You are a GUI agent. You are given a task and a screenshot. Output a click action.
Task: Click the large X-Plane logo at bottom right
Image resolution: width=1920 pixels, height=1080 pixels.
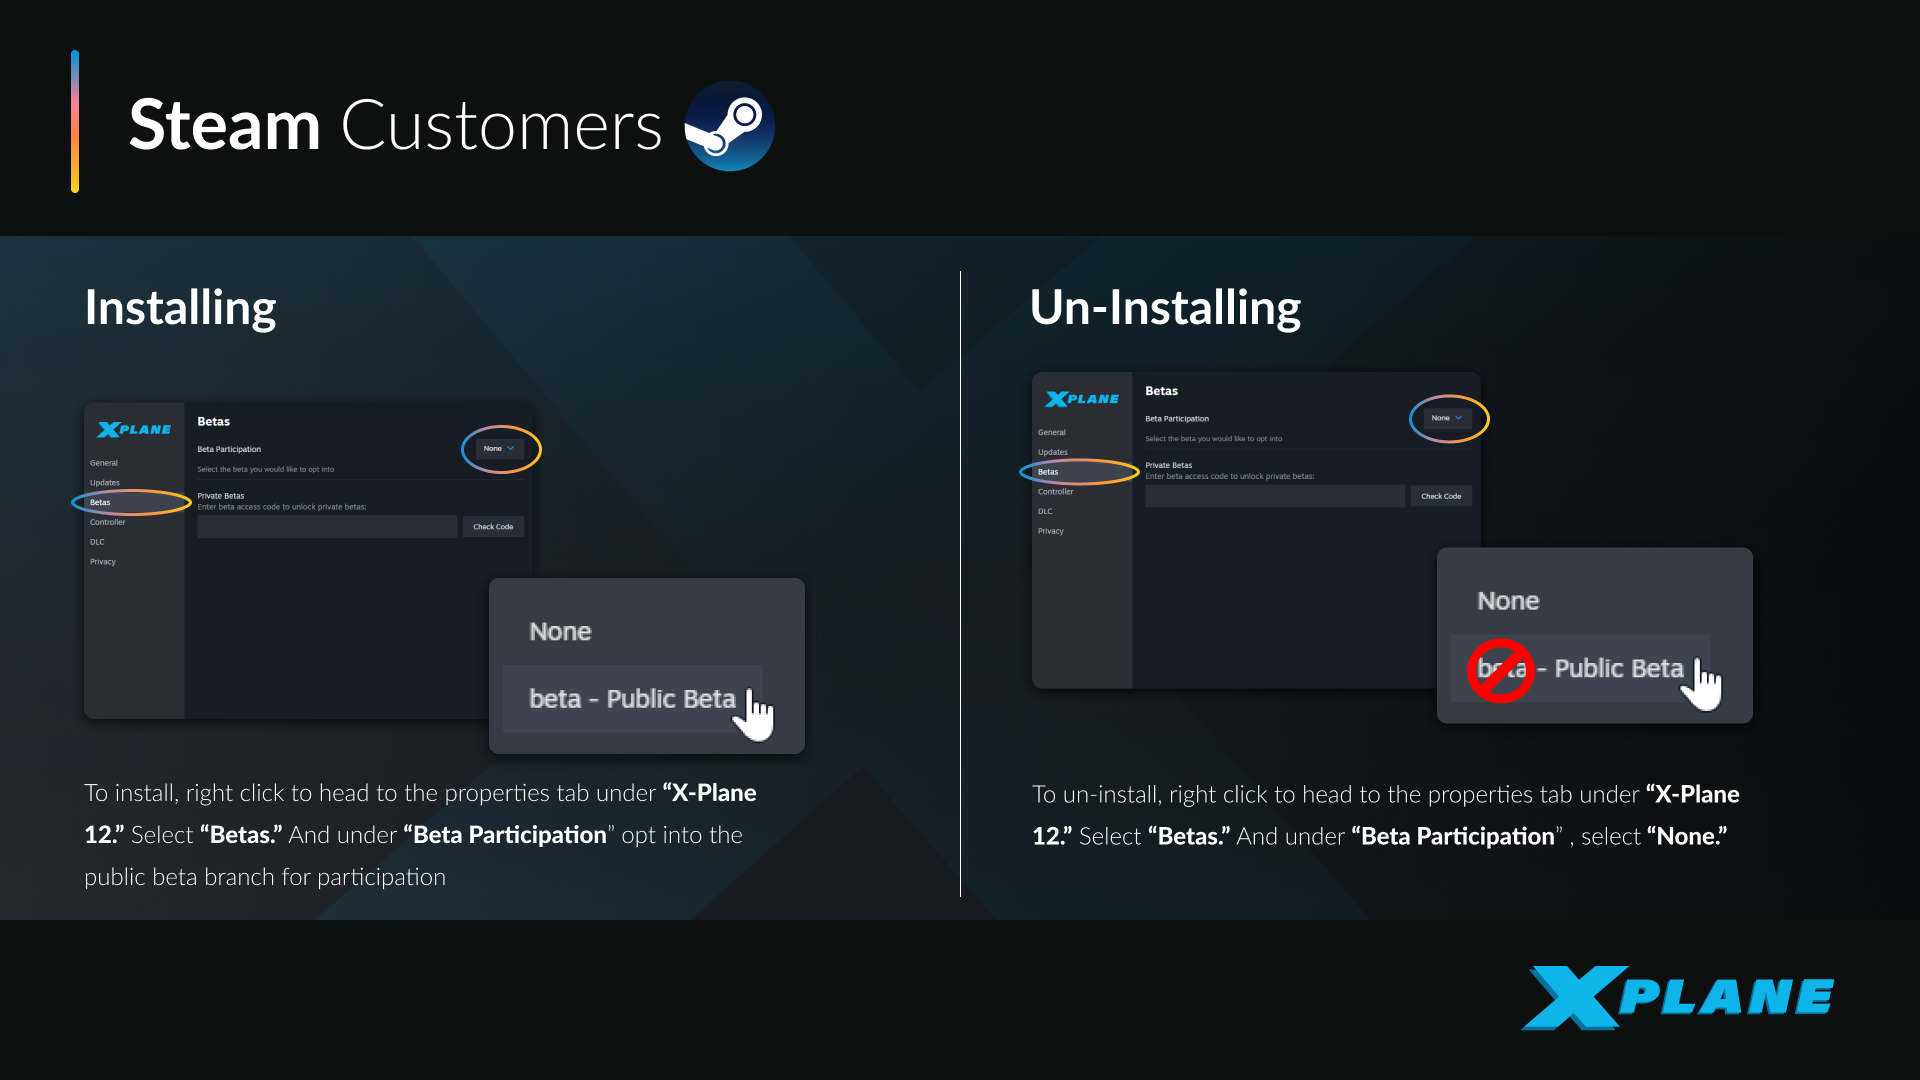pos(1677,997)
